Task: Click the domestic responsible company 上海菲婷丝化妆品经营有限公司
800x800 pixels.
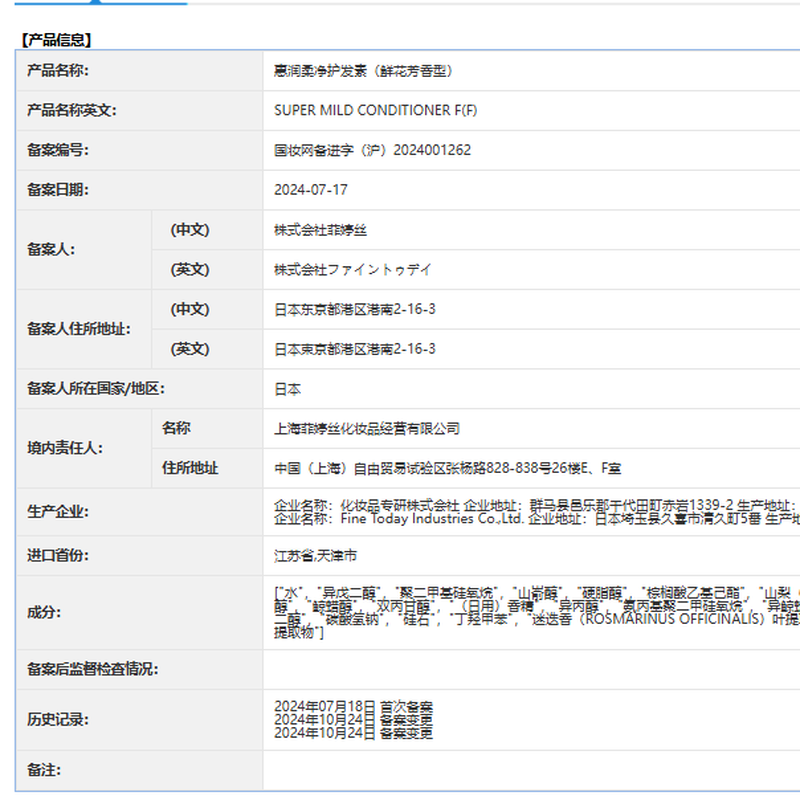Action: pyautogui.click(x=367, y=428)
